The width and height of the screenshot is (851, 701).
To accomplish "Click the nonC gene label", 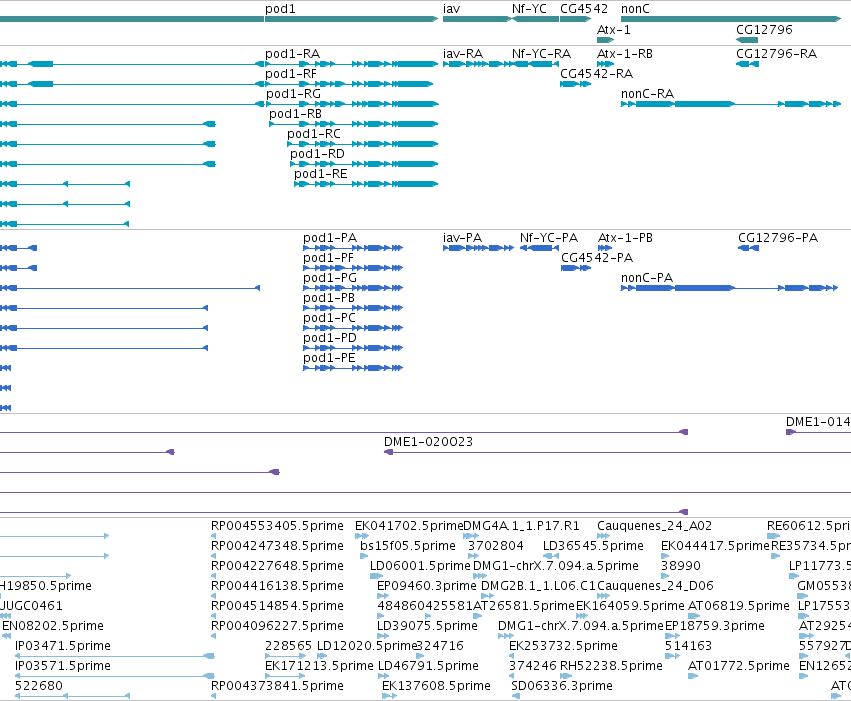I will coord(635,9).
